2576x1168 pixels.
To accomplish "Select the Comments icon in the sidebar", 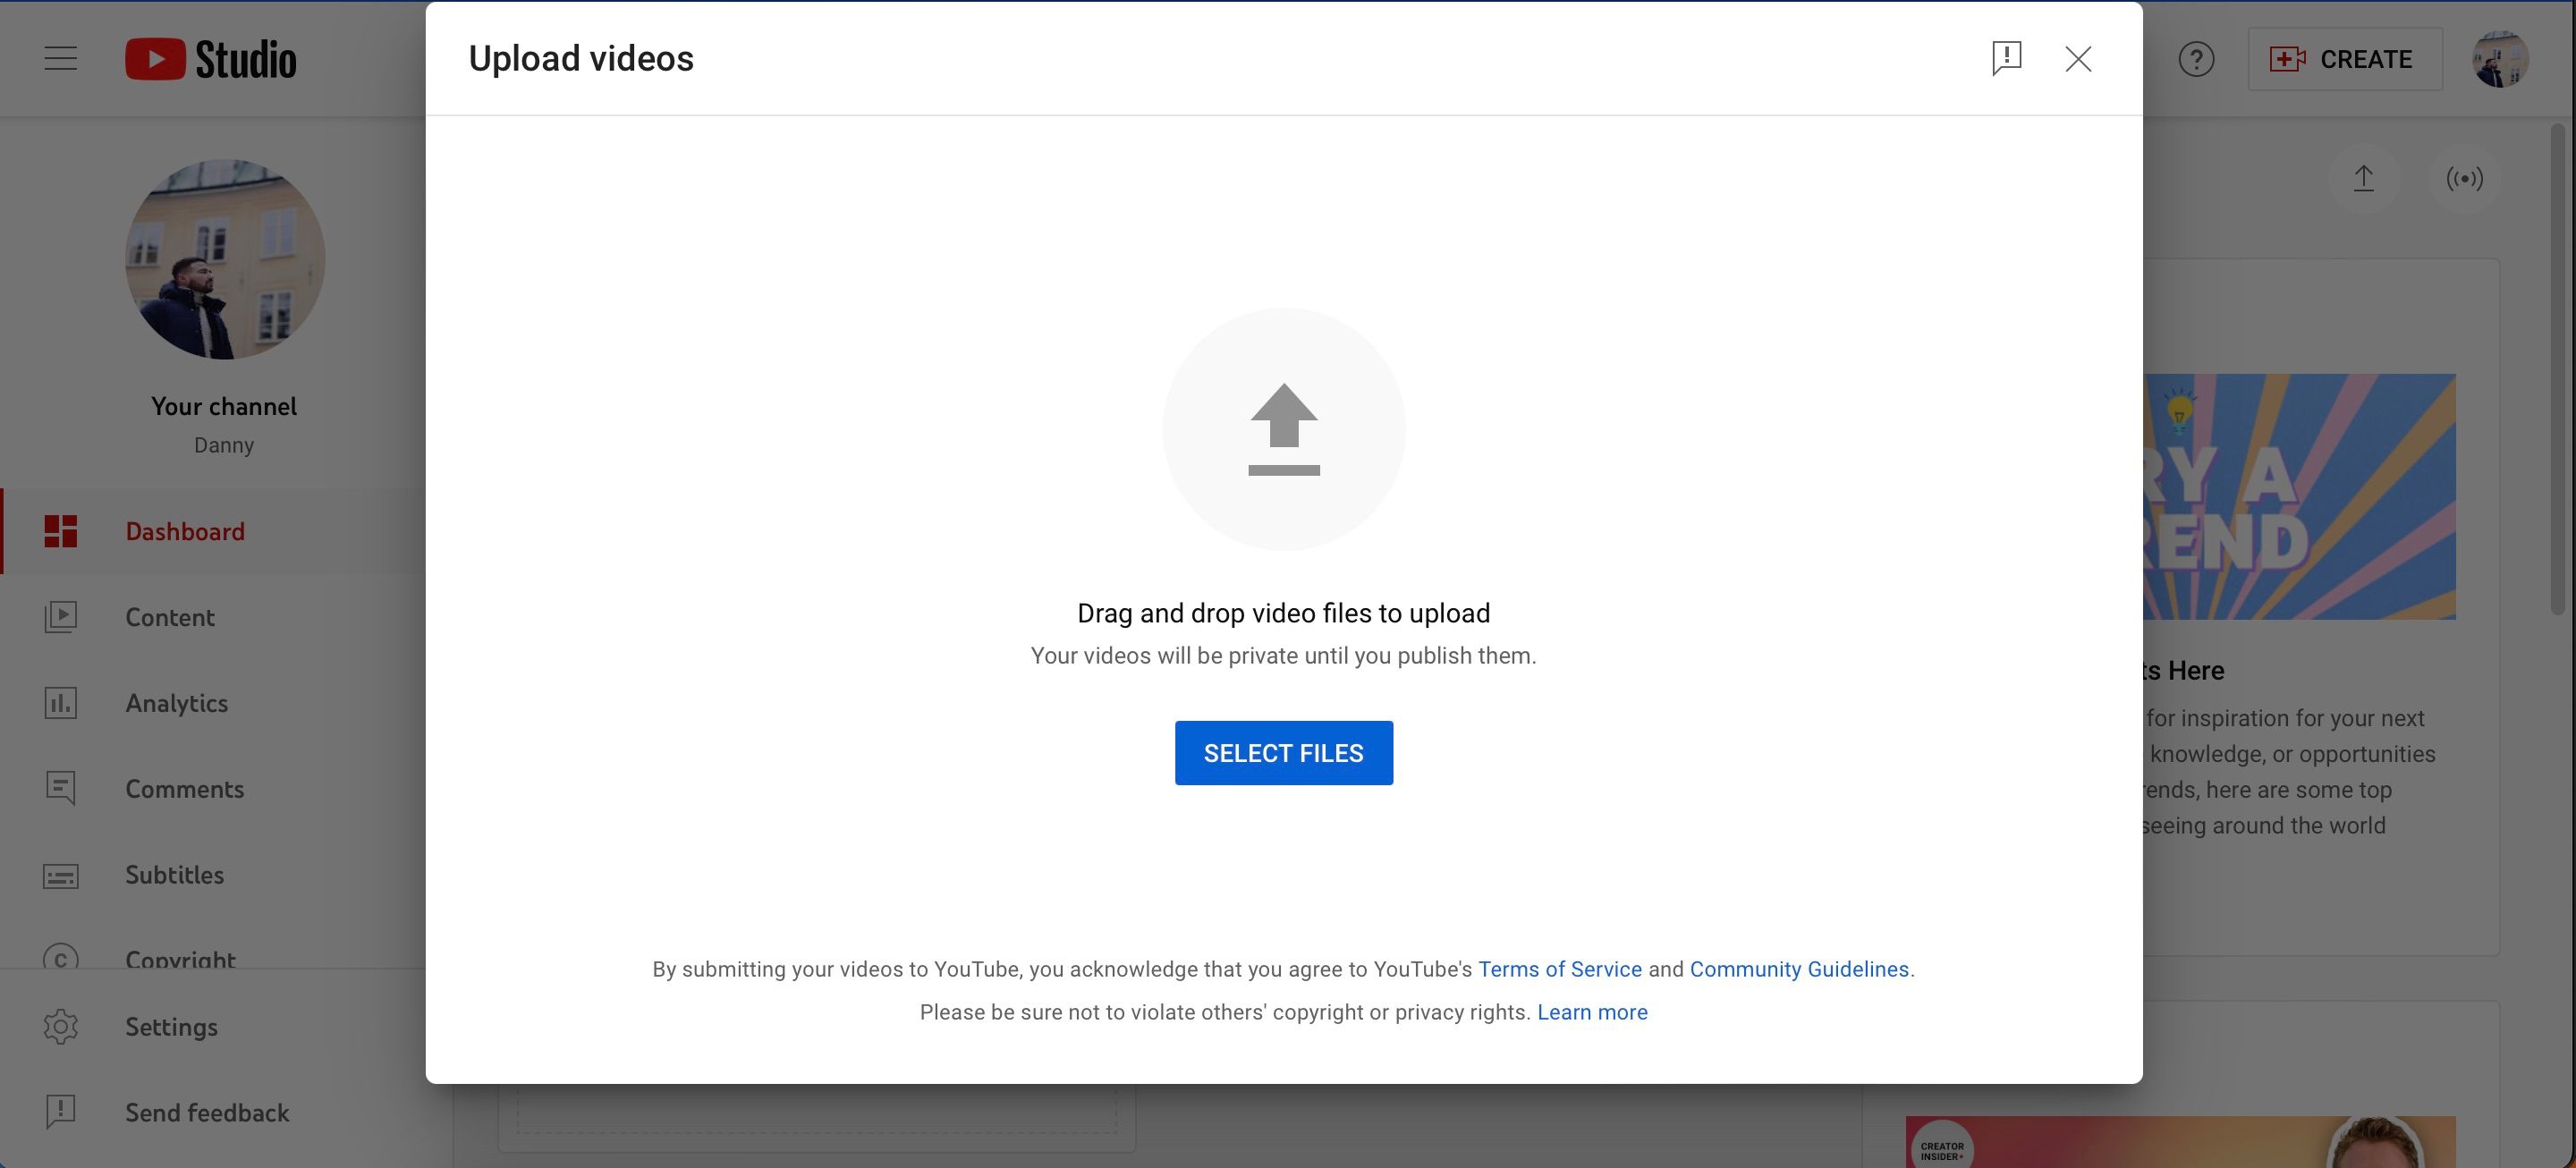I will point(60,789).
